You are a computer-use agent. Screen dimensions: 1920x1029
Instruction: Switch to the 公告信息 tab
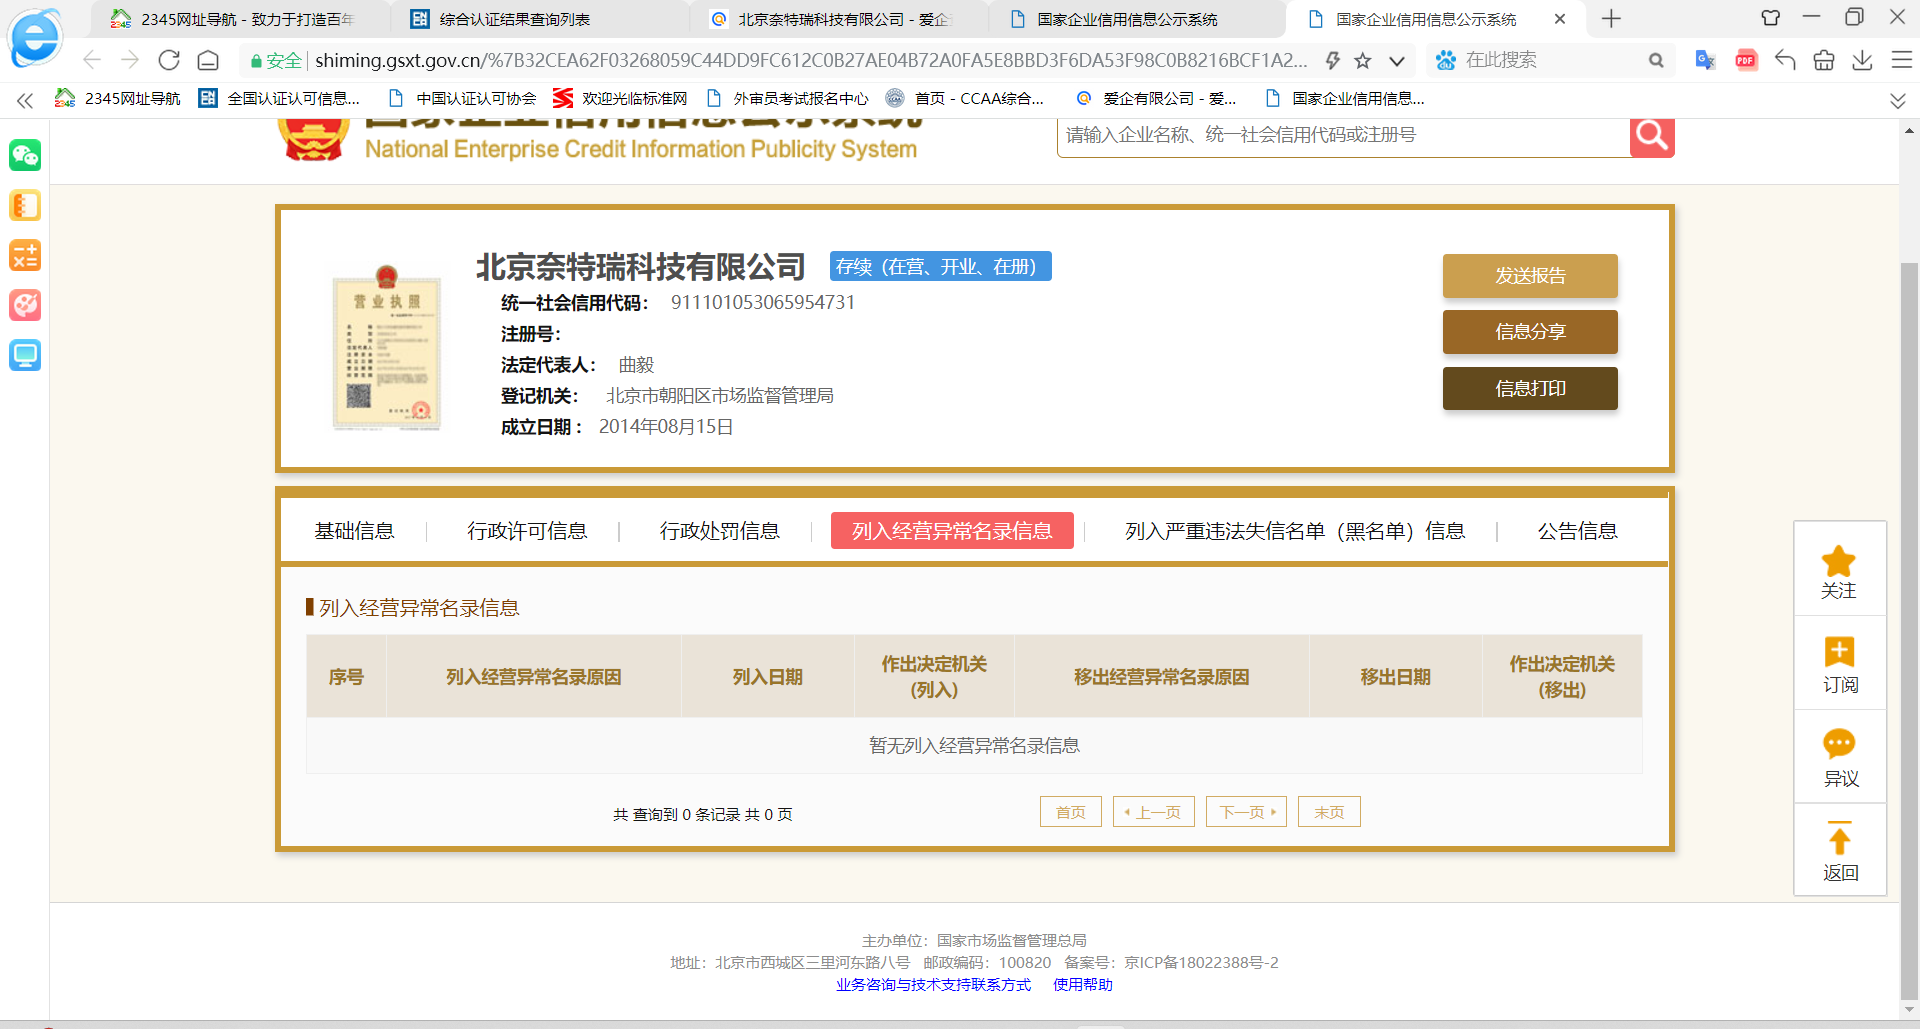pyautogui.click(x=1577, y=531)
